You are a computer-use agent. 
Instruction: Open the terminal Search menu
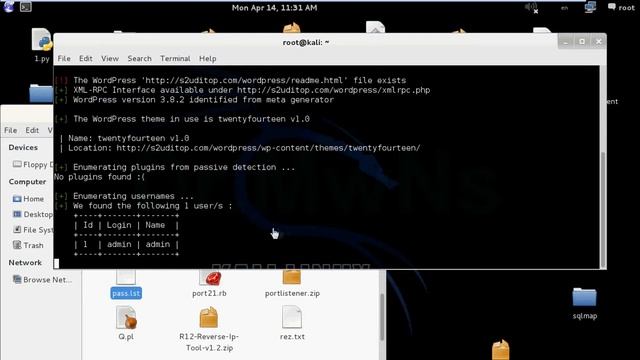pyautogui.click(x=140, y=58)
